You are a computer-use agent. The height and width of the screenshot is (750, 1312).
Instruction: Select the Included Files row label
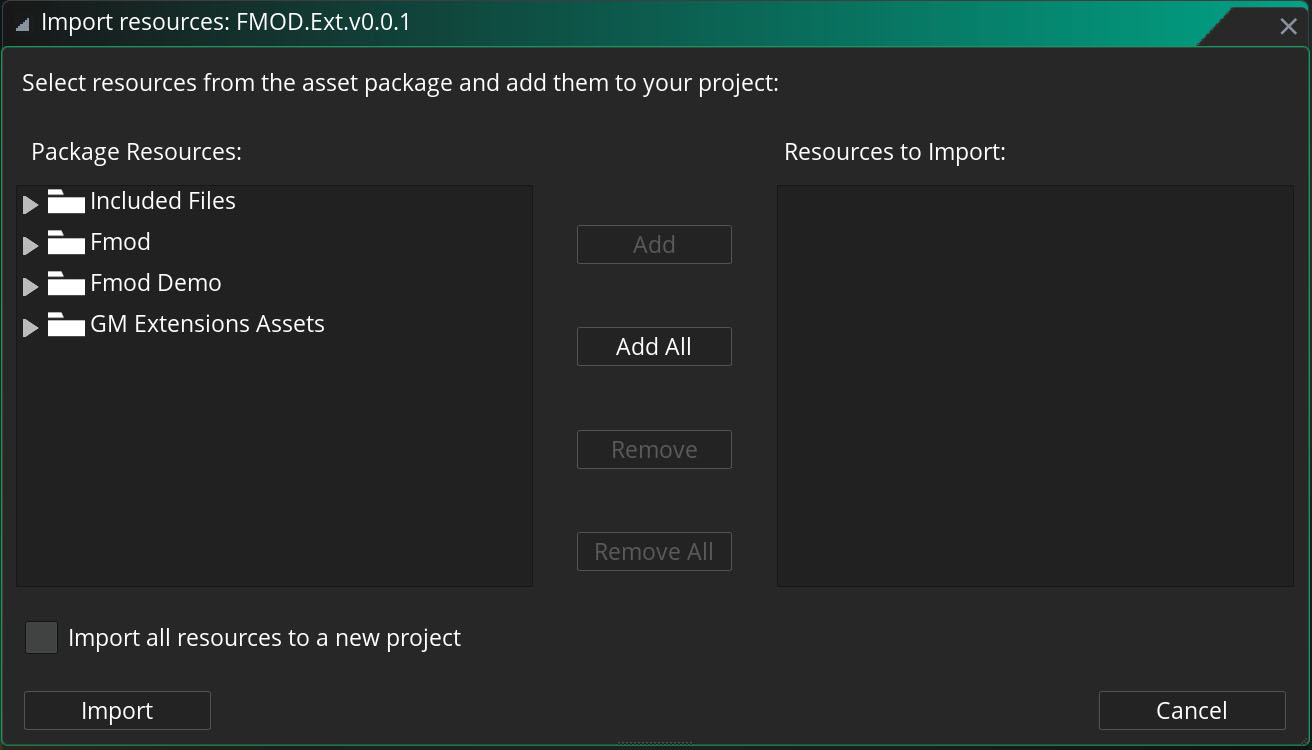[163, 201]
